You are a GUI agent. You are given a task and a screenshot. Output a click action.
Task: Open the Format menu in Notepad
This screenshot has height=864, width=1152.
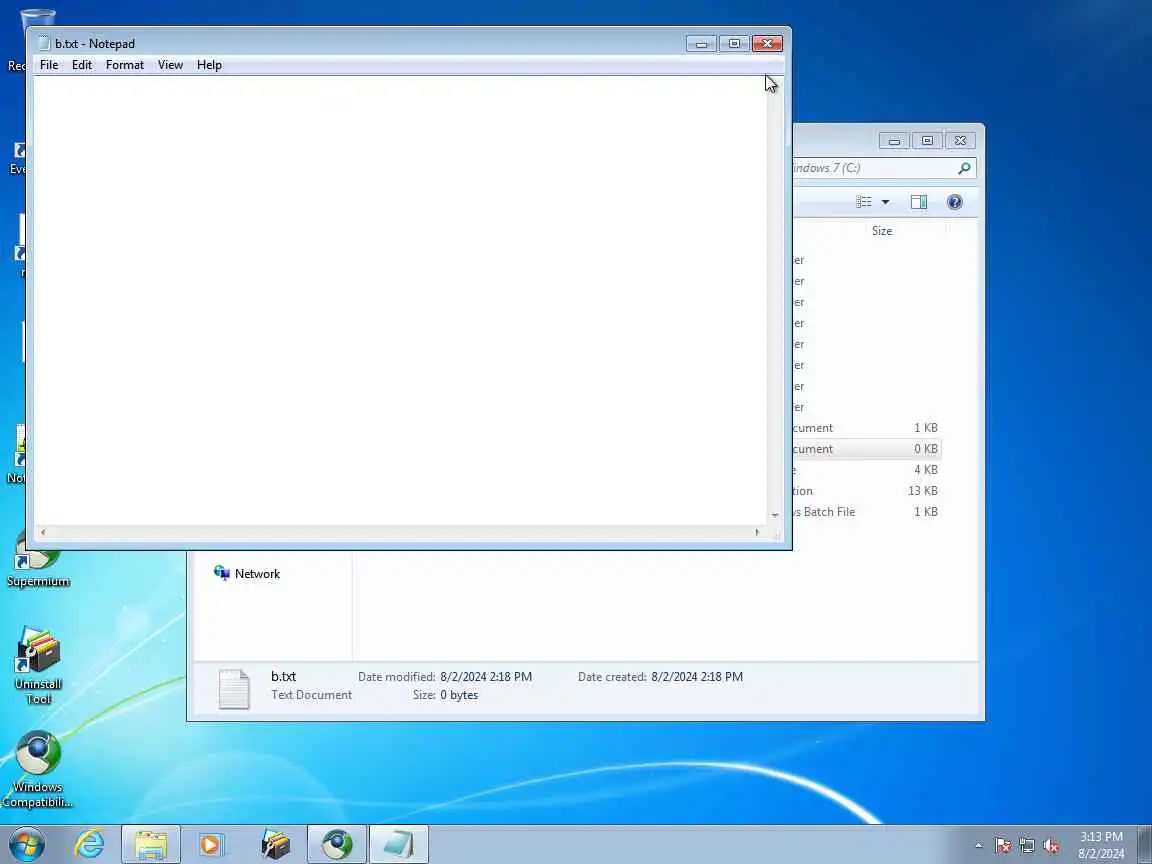[x=125, y=65]
